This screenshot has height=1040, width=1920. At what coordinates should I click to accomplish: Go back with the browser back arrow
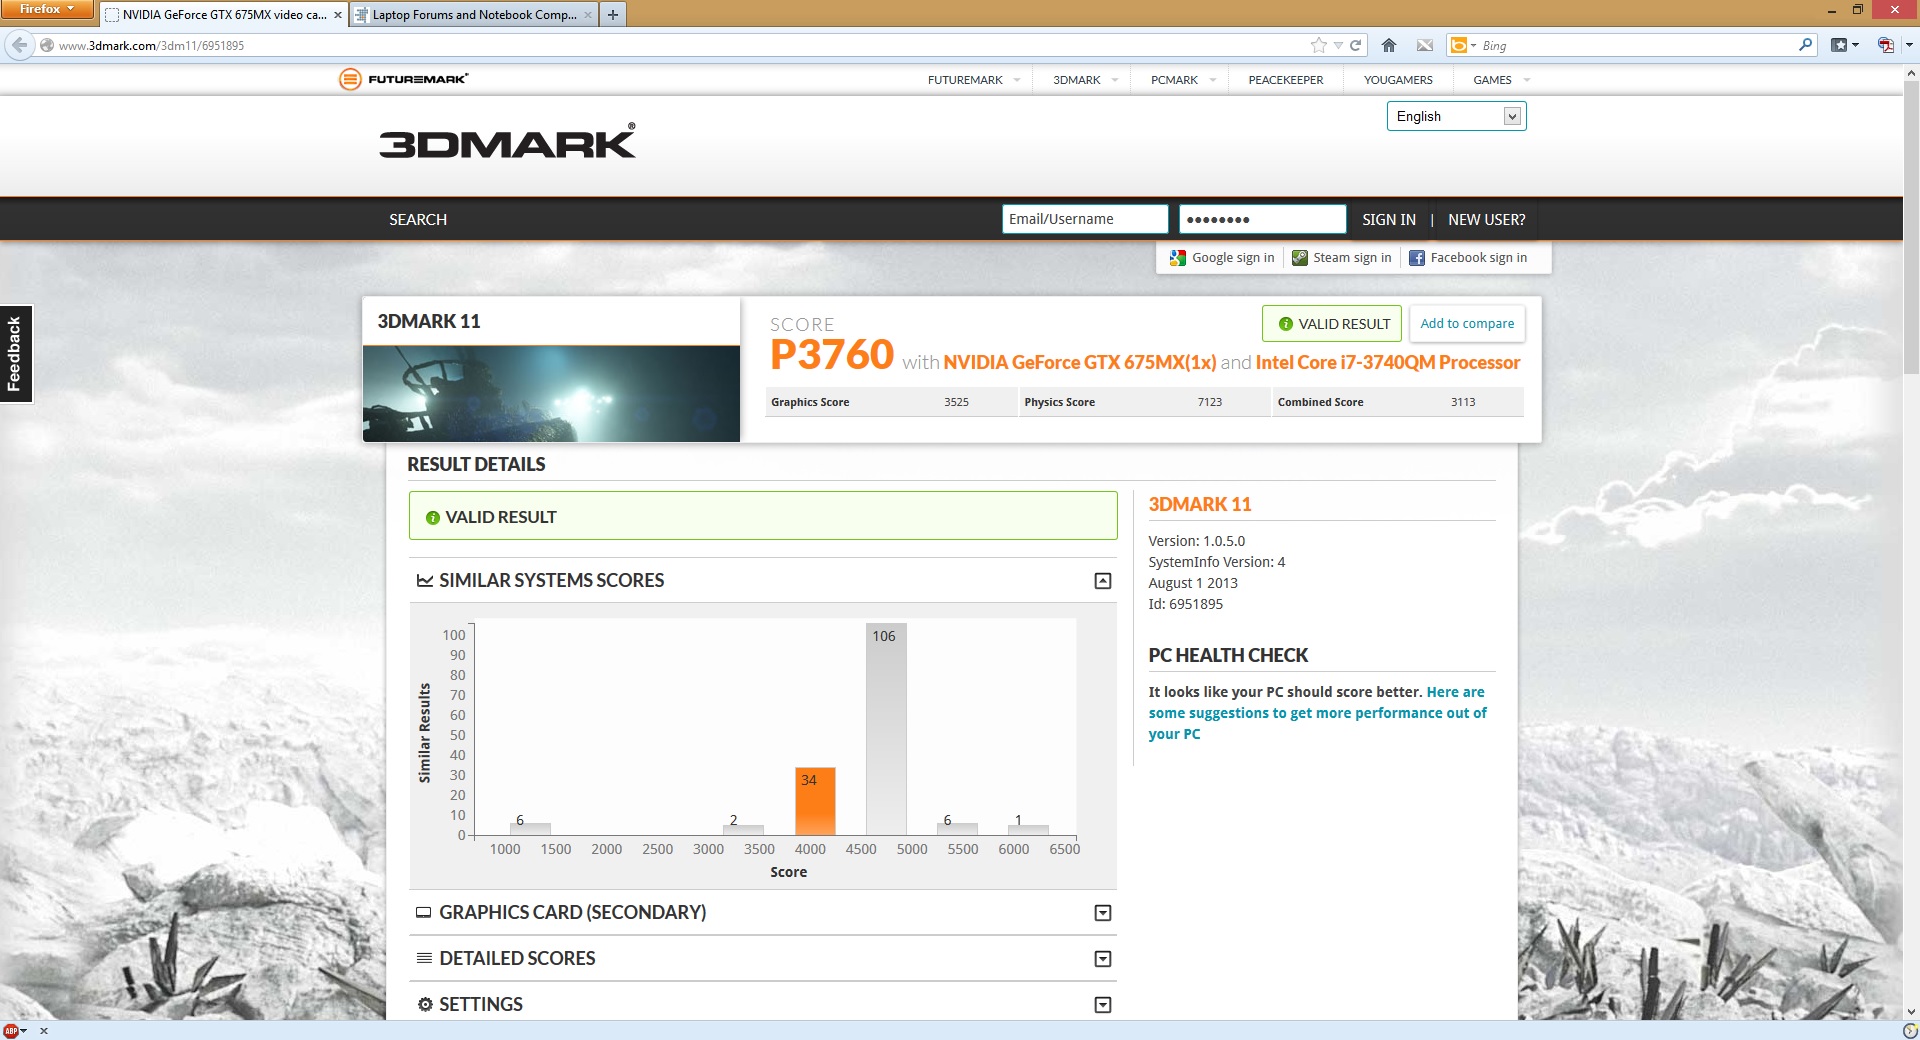tap(19, 45)
